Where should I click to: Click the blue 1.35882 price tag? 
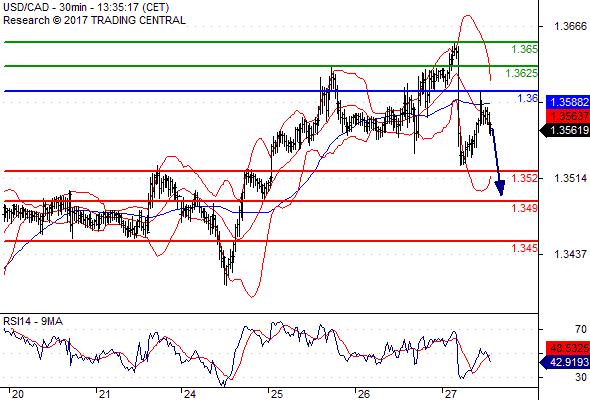[567, 102]
